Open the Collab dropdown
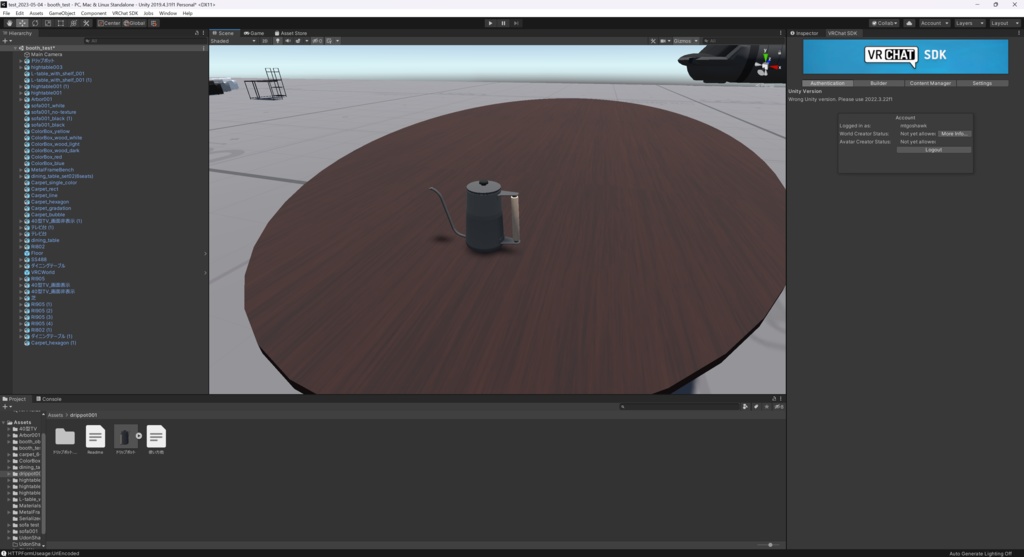This screenshot has height=557, width=1024. (x=884, y=23)
